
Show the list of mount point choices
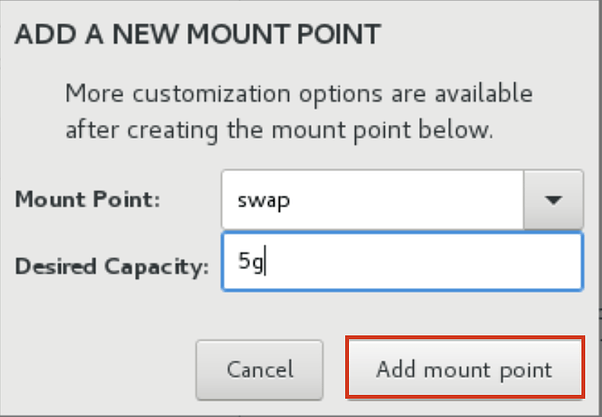pos(553,200)
